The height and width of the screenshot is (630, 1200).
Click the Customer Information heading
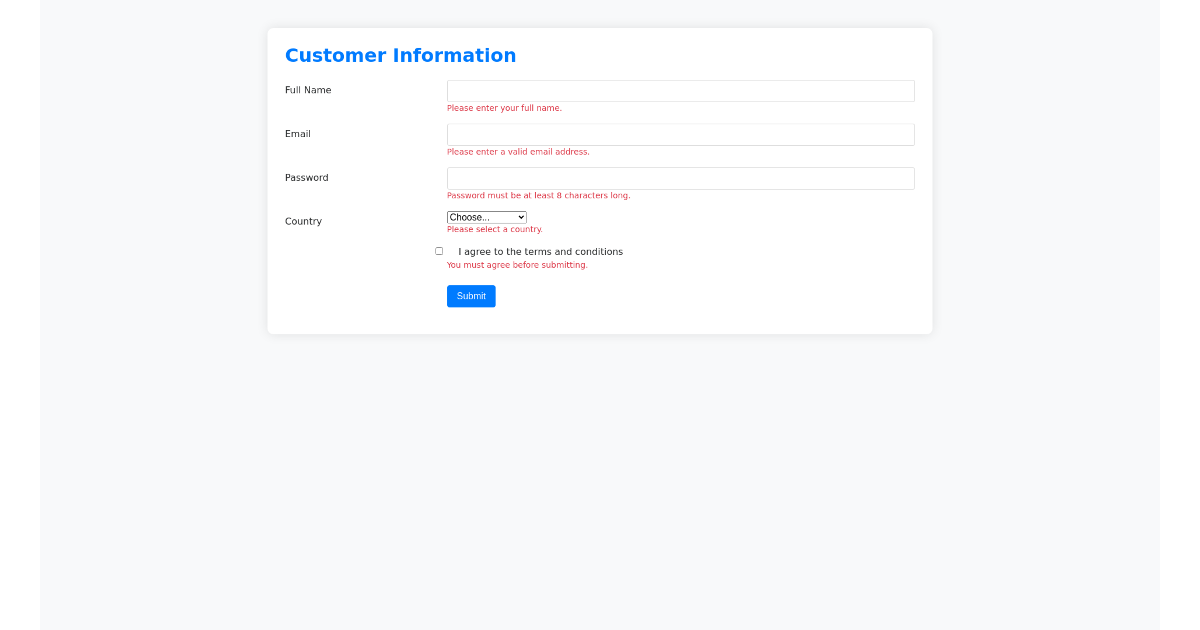[x=400, y=56]
